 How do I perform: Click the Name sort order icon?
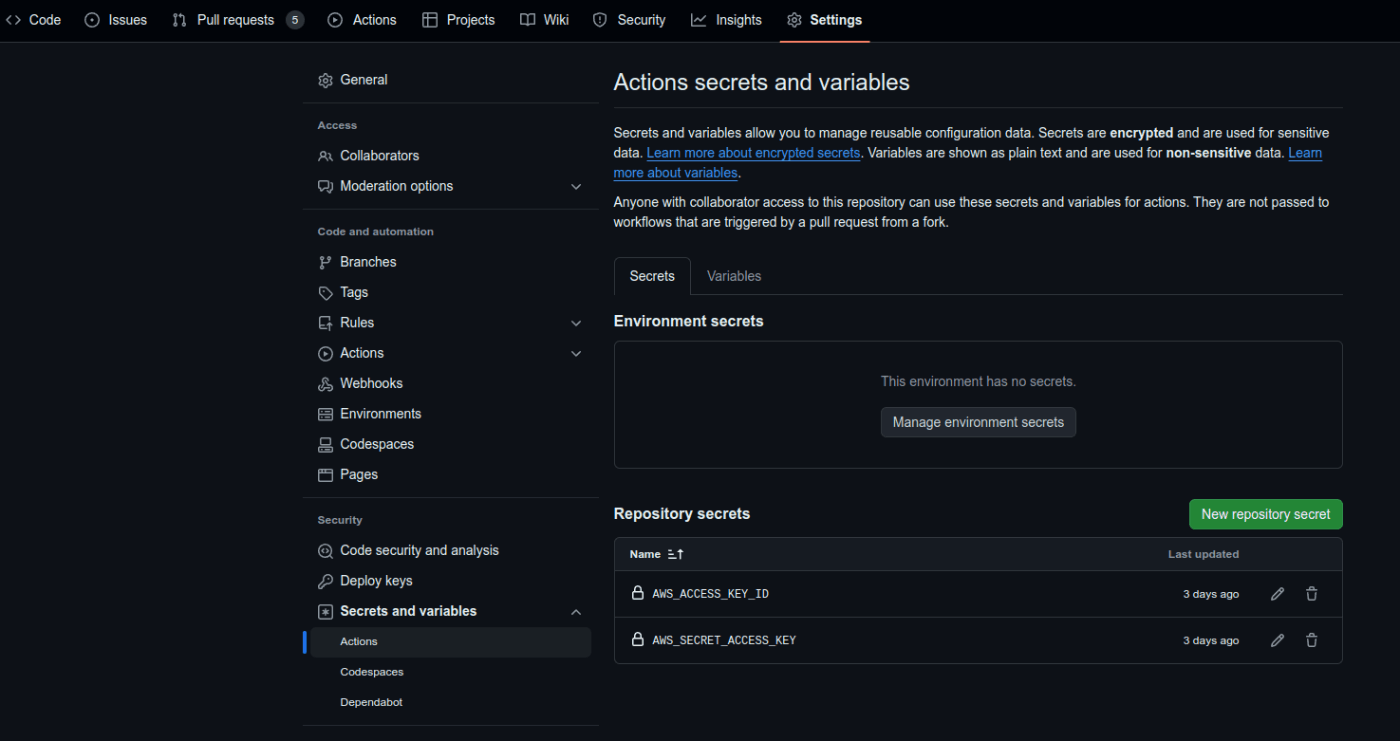point(675,554)
